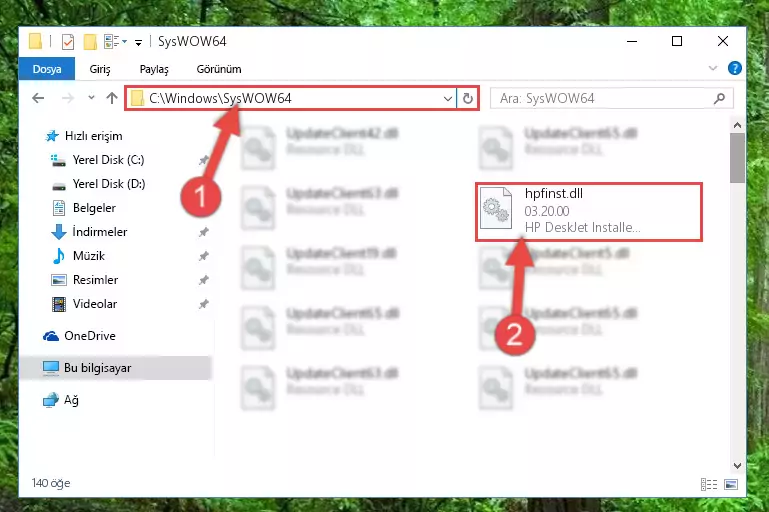Switch to large icons view in status bar
The image size is (769, 512).
tap(731, 485)
